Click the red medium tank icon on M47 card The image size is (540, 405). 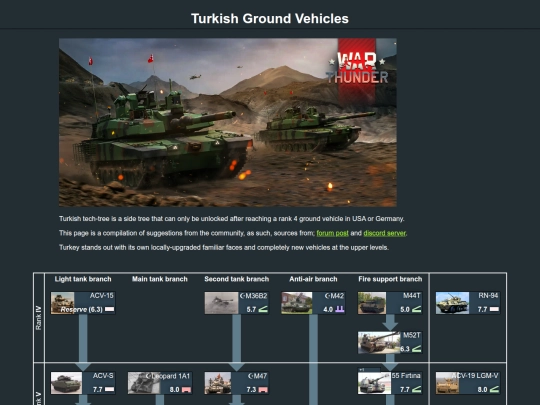click(263, 390)
